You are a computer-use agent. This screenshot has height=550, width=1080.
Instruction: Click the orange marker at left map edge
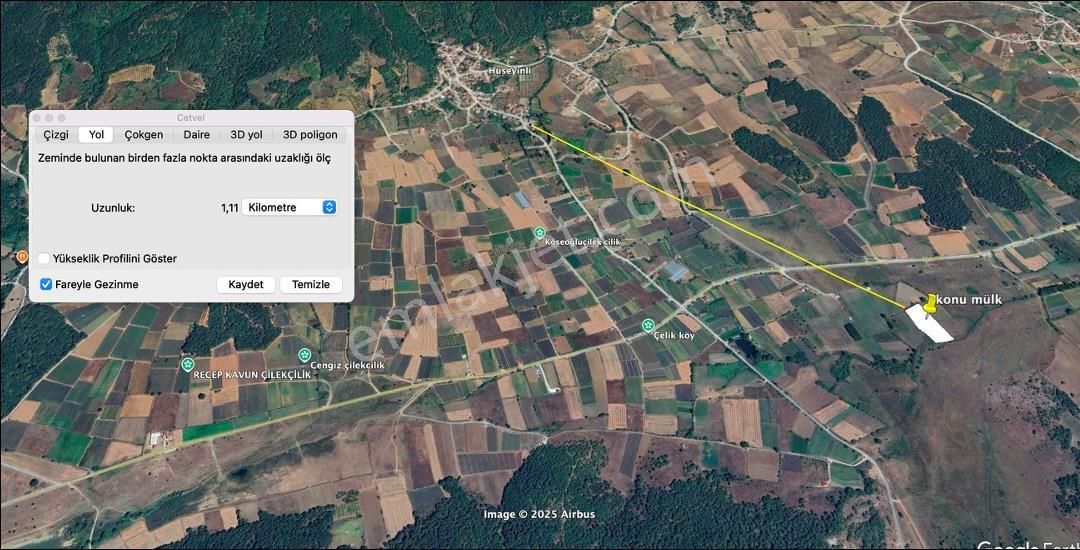coord(22,257)
